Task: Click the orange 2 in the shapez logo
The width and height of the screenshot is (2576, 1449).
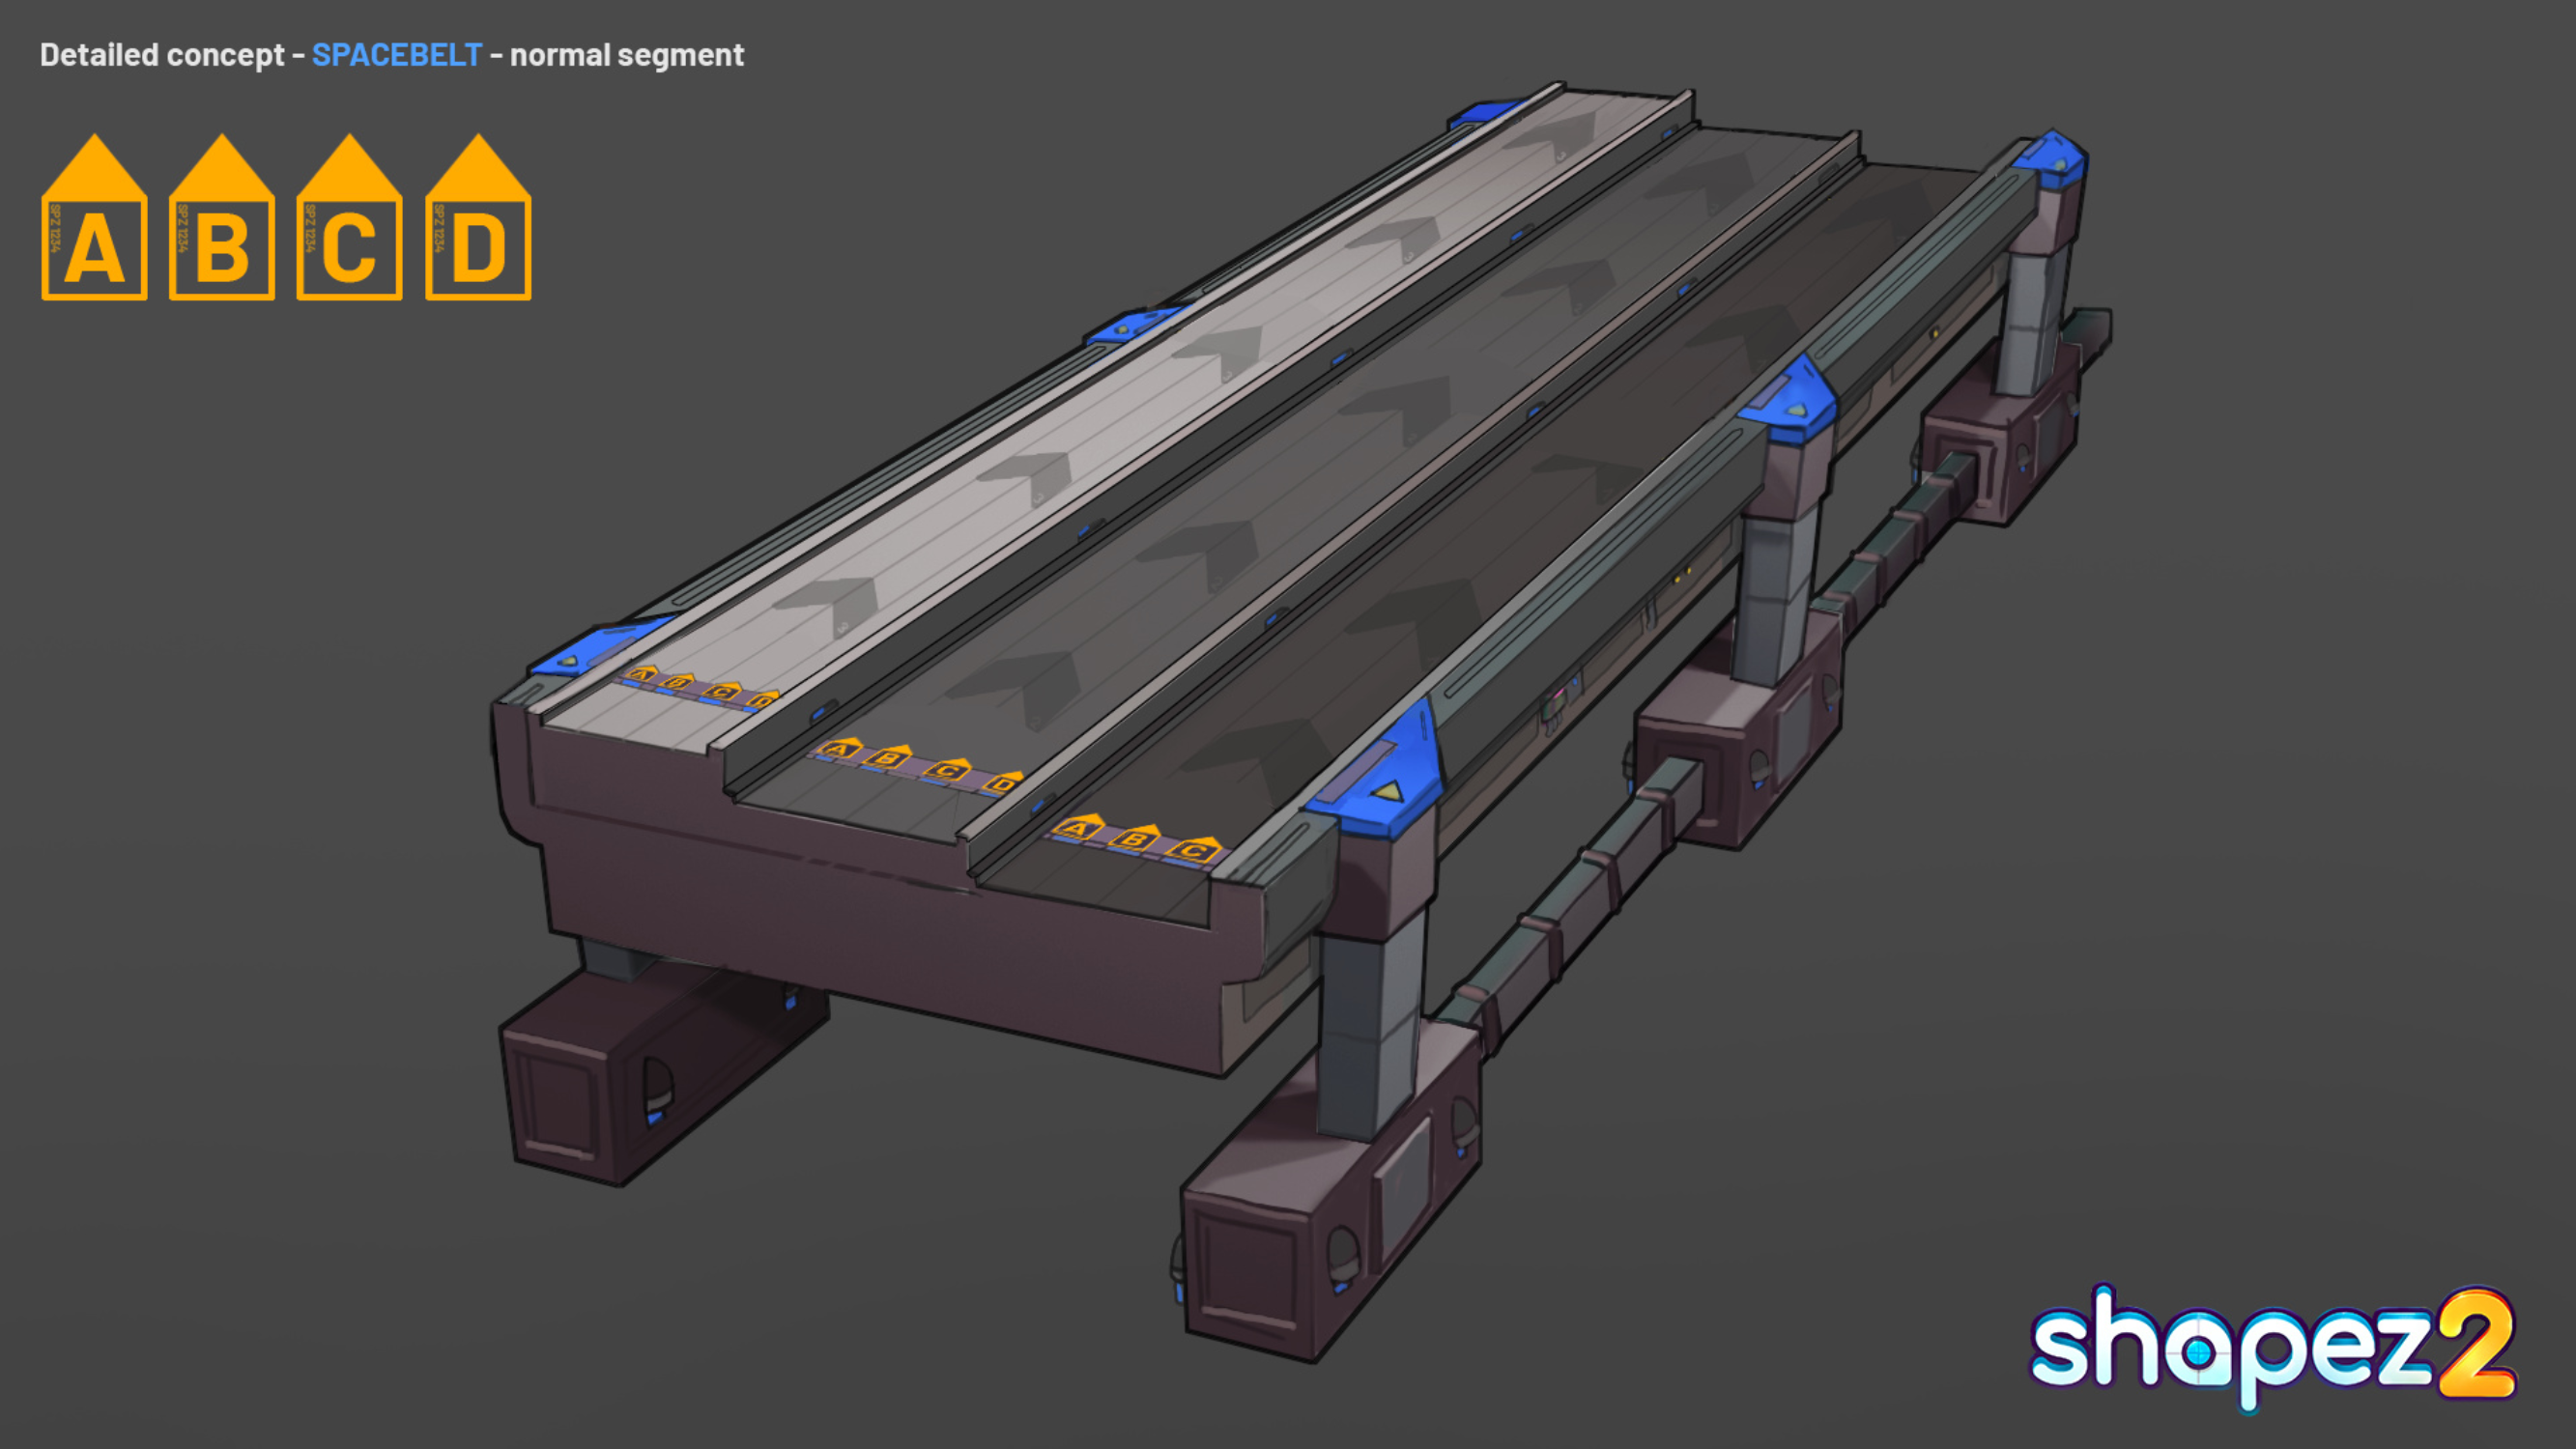Action: coord(2475,1344)
